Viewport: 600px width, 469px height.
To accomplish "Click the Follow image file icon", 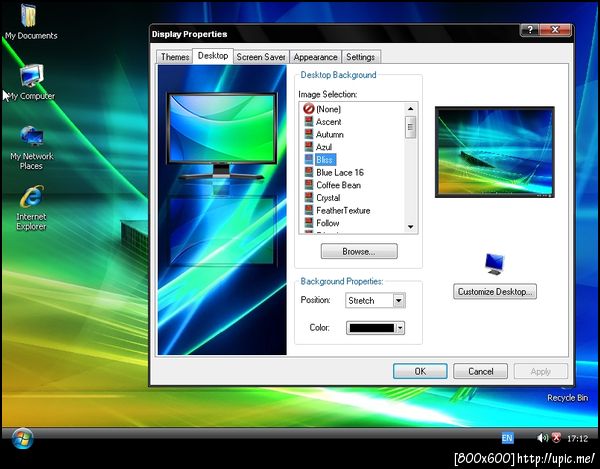I will (309, 223).
